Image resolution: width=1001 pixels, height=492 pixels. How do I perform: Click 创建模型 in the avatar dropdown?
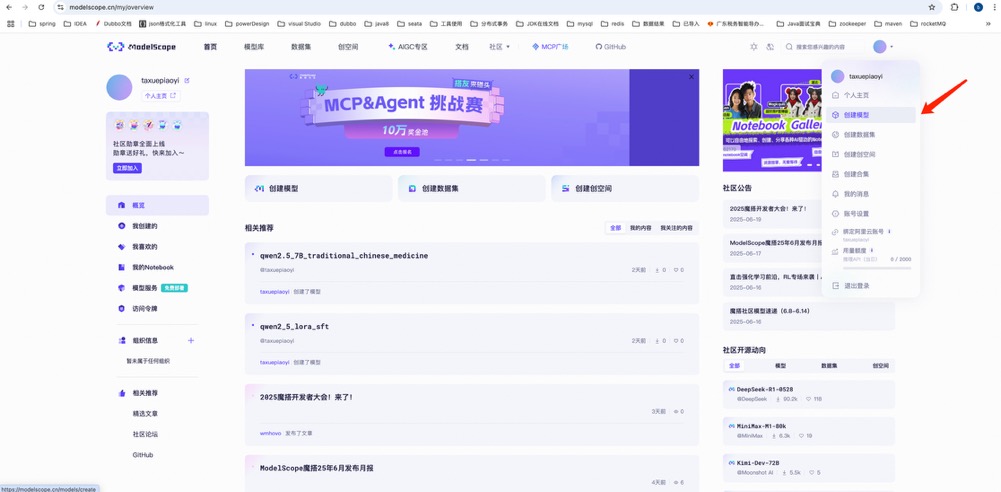click(871, 115)
